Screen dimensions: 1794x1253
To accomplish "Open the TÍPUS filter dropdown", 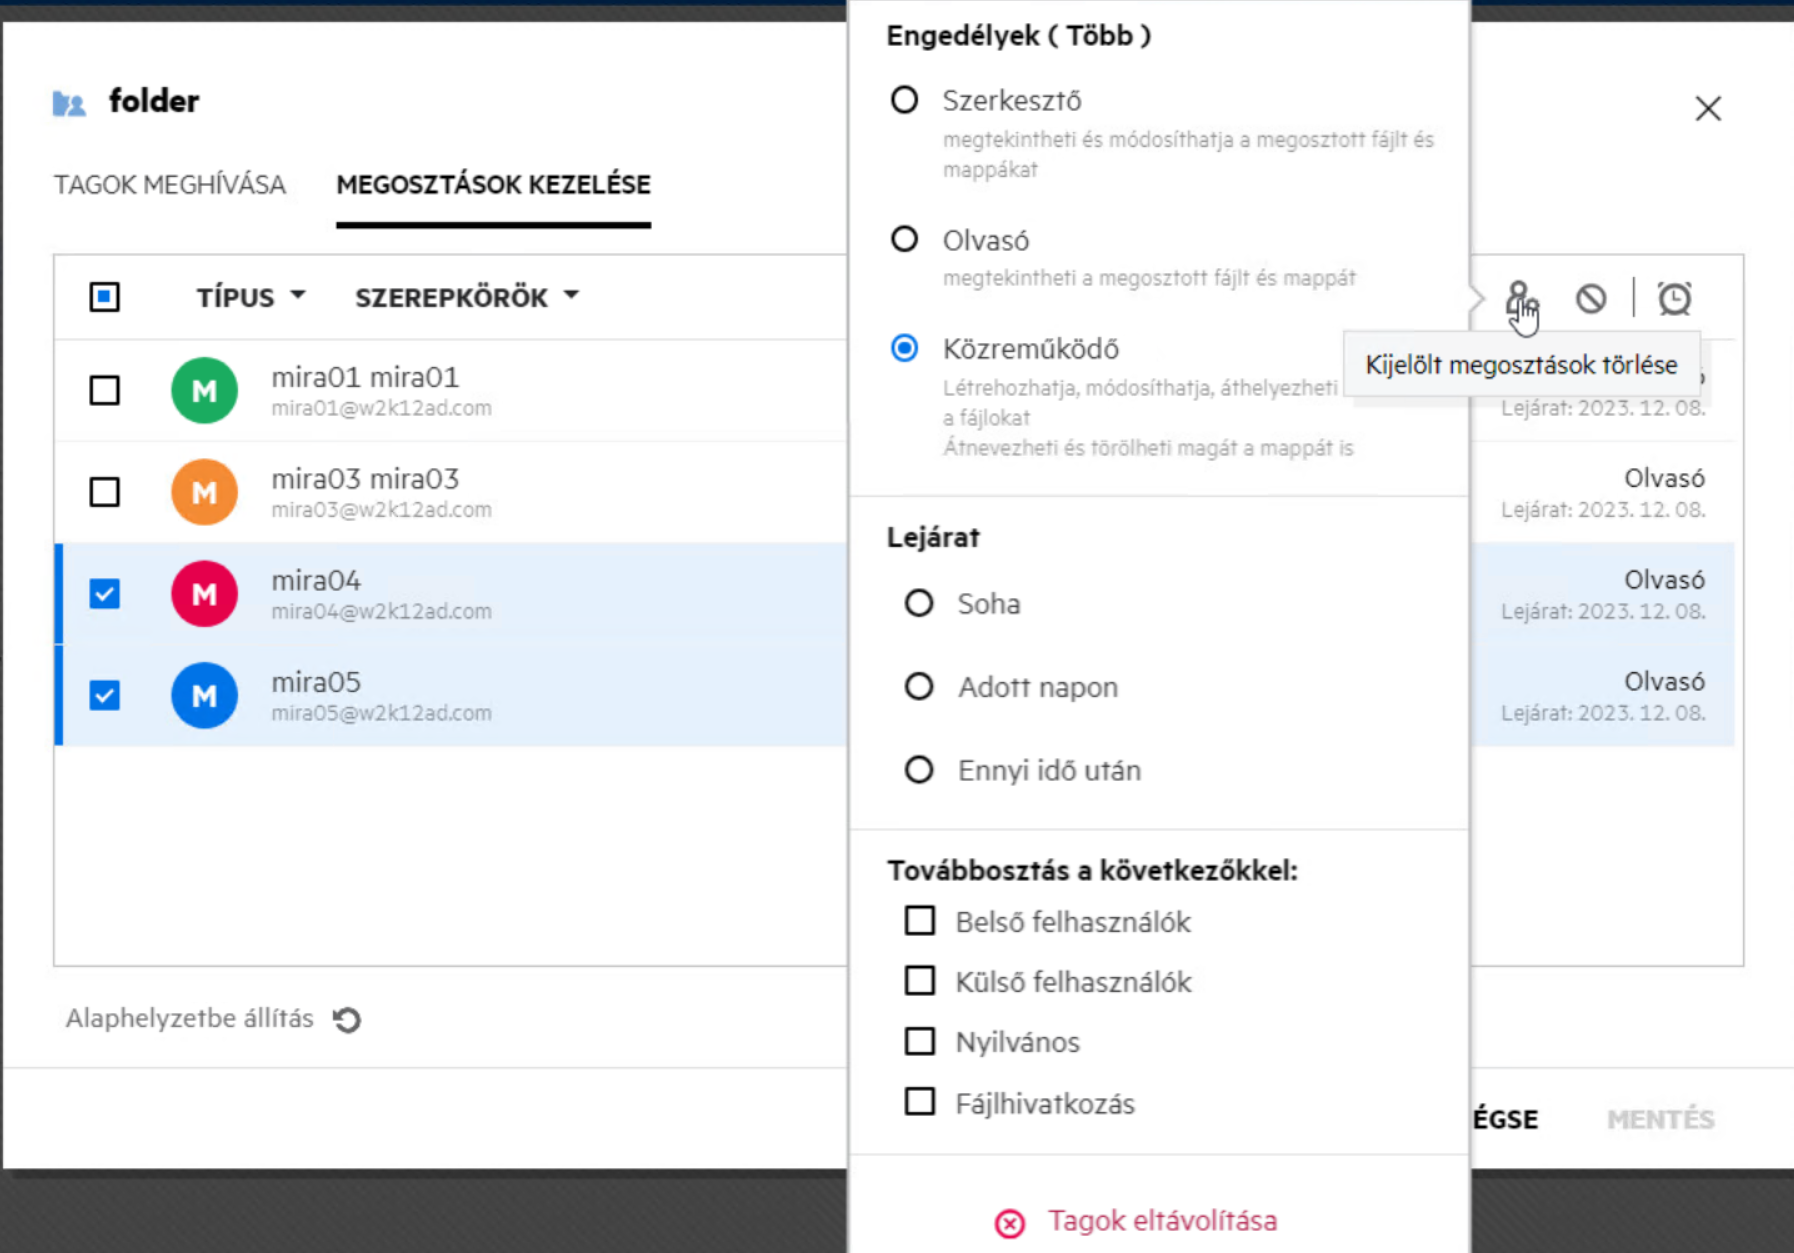I will click(x=250, y=297).
